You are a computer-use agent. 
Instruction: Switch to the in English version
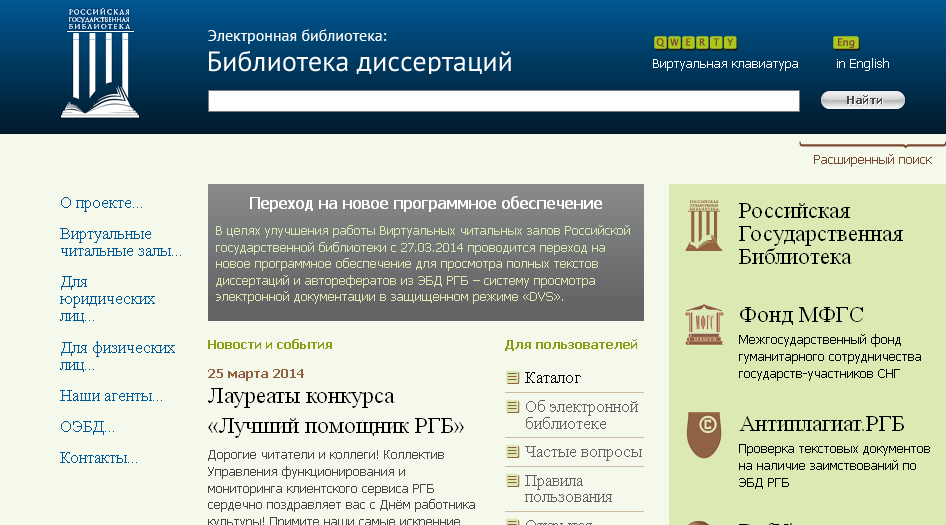(862, 64)
